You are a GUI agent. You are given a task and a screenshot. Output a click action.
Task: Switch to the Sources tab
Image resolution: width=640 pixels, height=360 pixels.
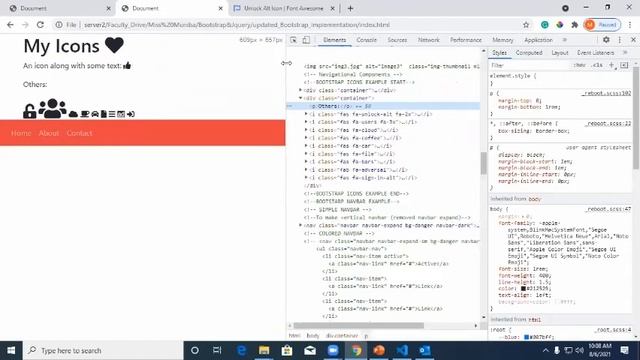point(397,40)
